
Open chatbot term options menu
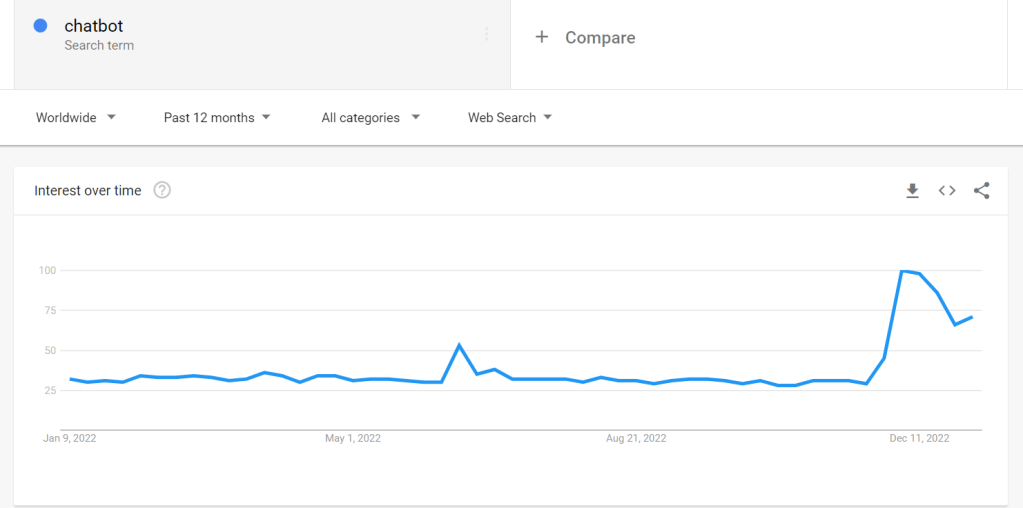coord(487,34)
